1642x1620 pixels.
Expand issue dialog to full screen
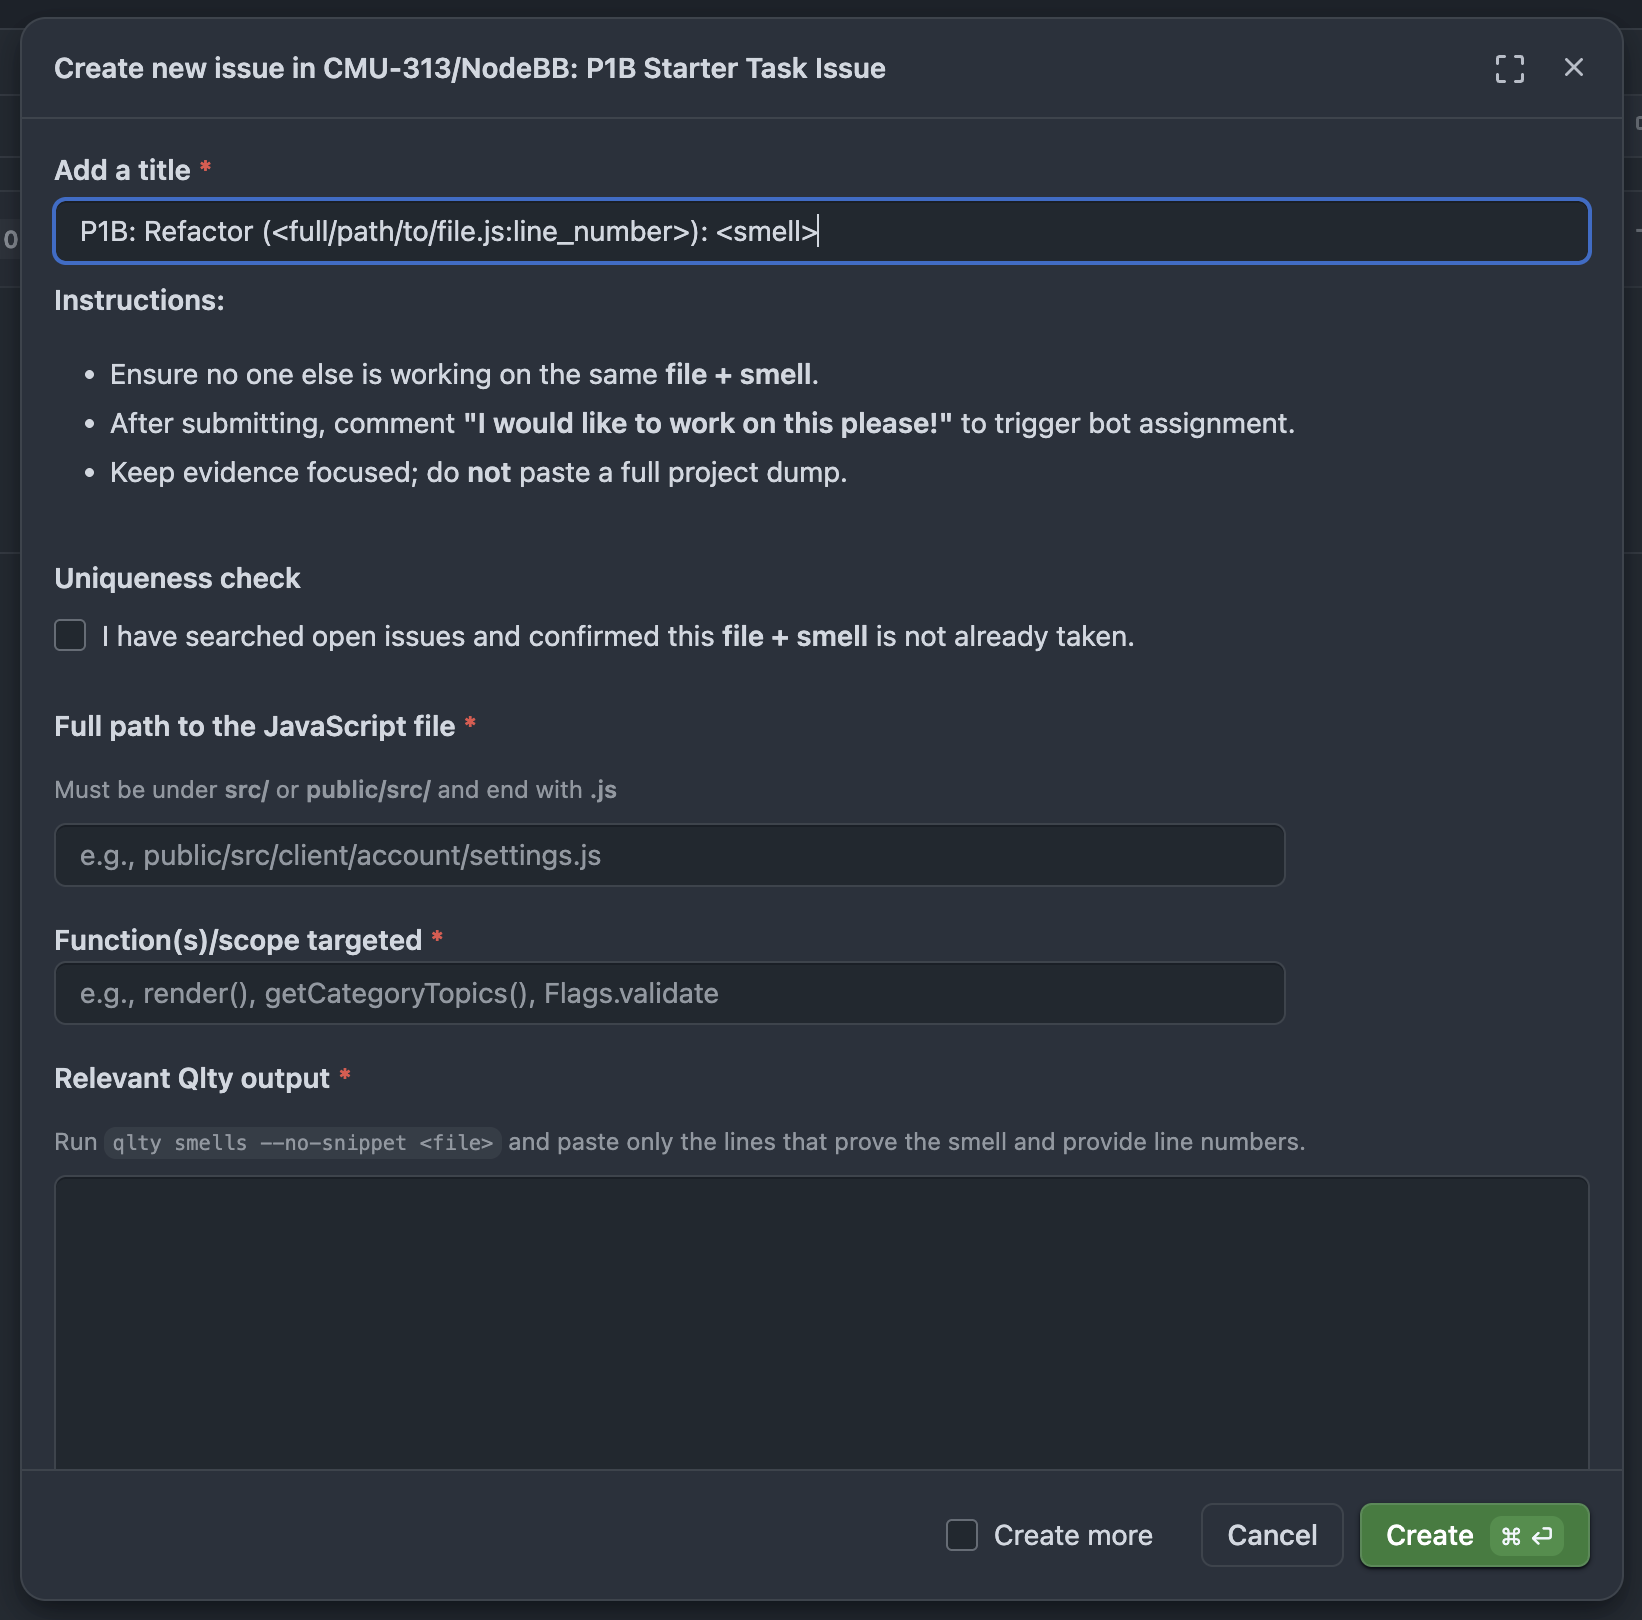click(1510, 68)
